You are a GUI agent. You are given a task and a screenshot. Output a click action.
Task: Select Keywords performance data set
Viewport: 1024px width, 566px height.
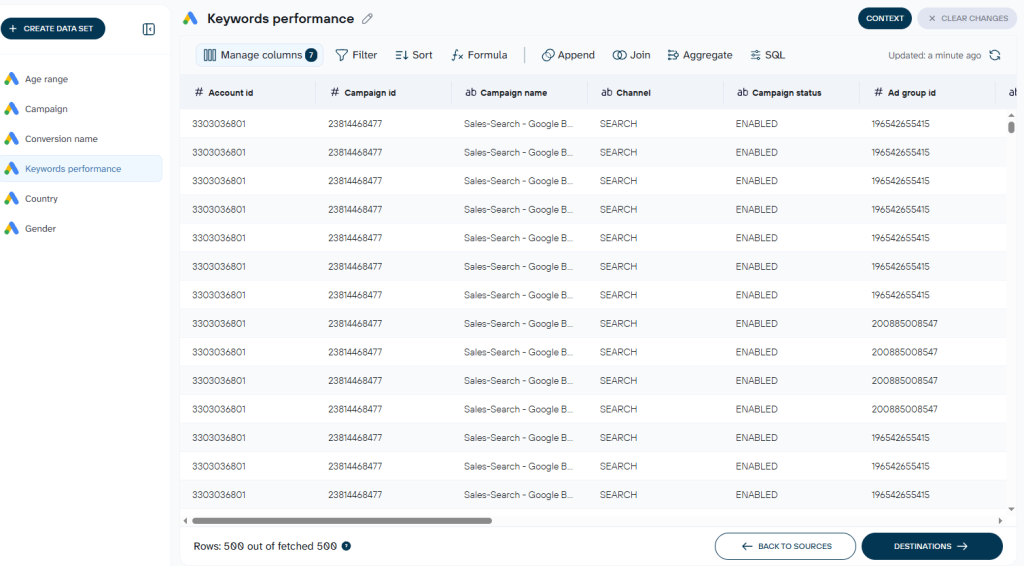pyautogui.click(x=81, y=168)
